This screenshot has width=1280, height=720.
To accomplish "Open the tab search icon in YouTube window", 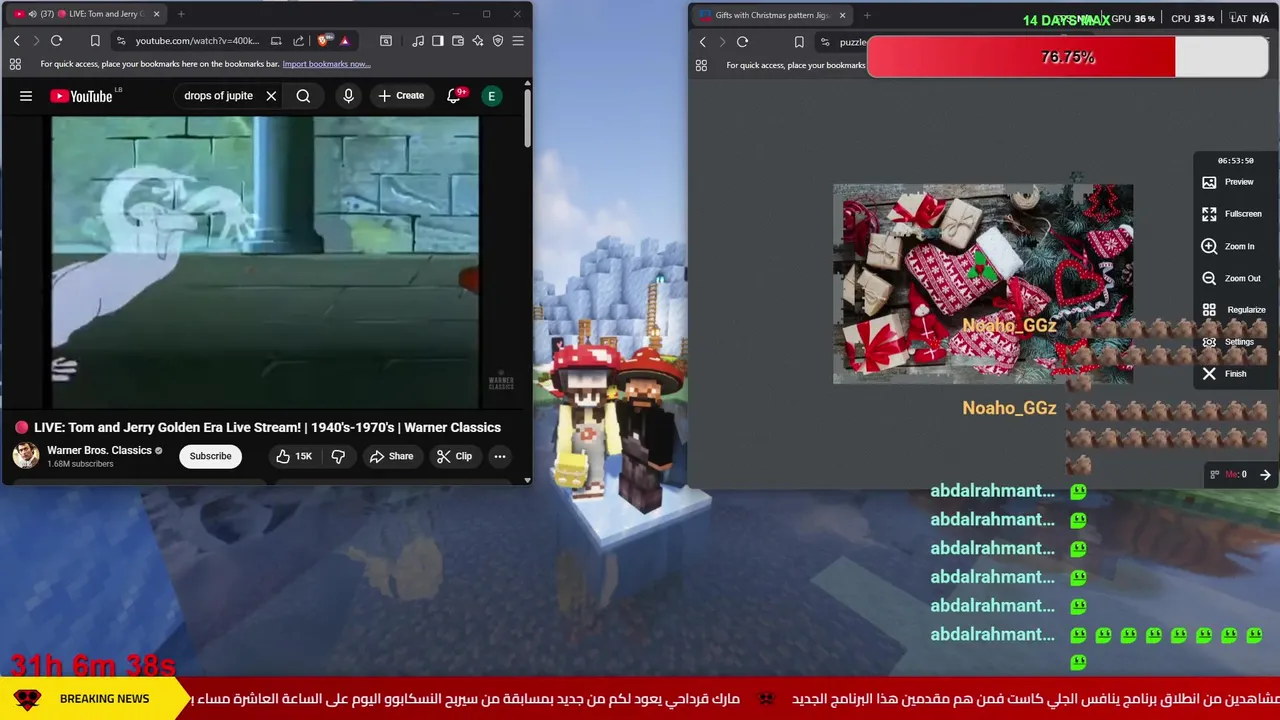I will tap(386, 41).
